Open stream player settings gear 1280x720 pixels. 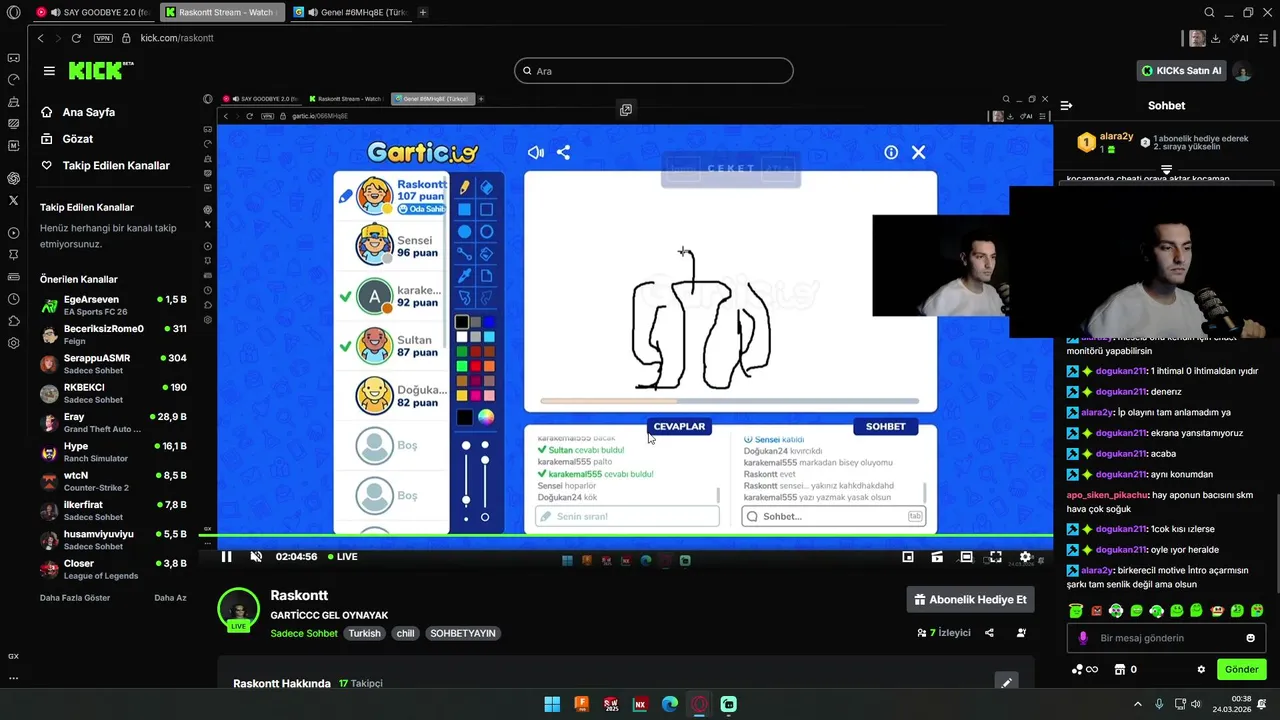coord(1025,557)
